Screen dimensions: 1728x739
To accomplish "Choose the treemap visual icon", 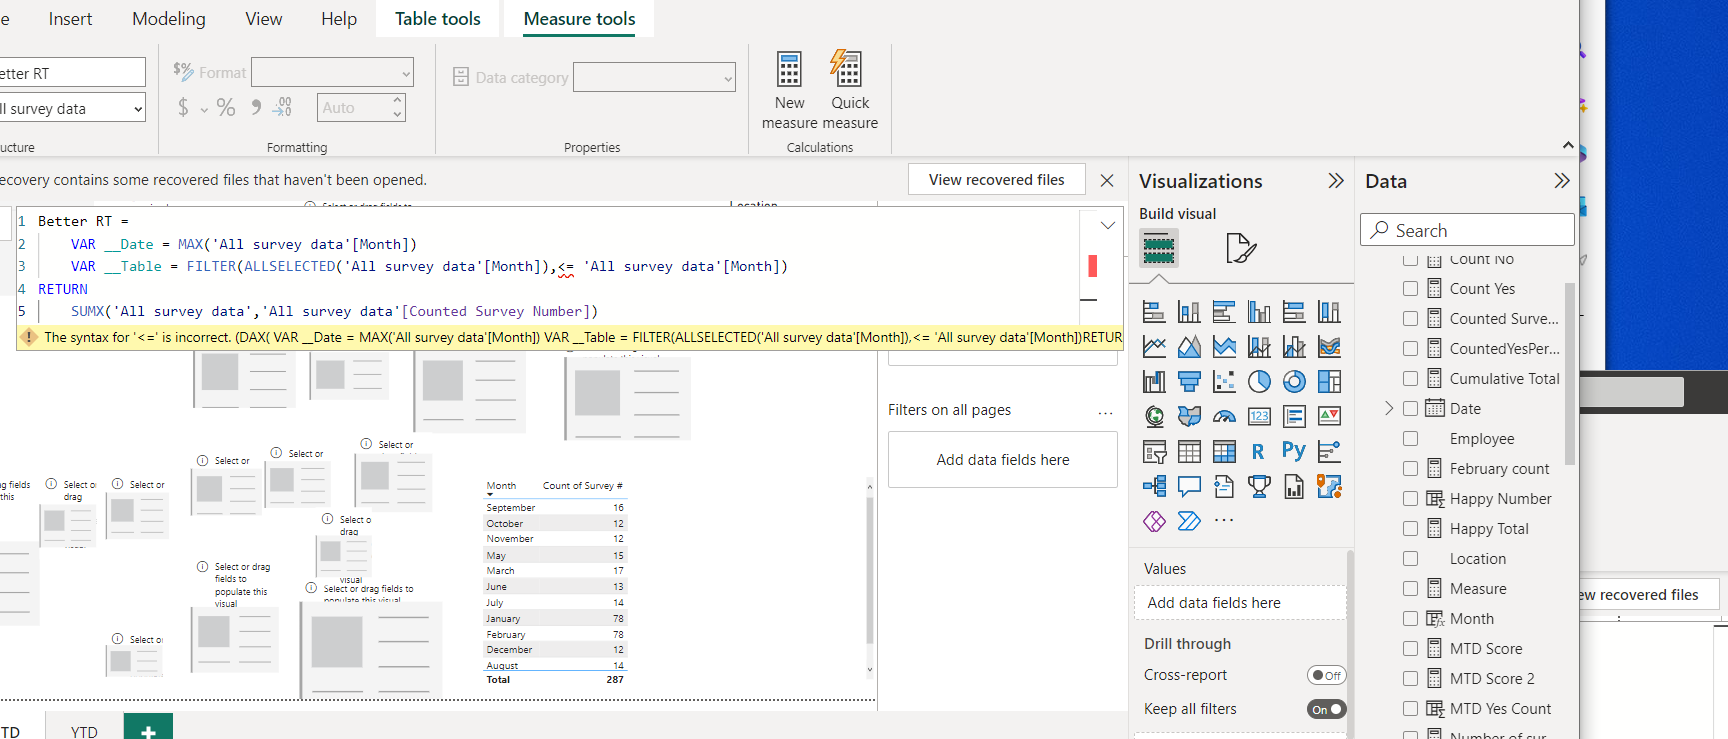I will 1329,381.
